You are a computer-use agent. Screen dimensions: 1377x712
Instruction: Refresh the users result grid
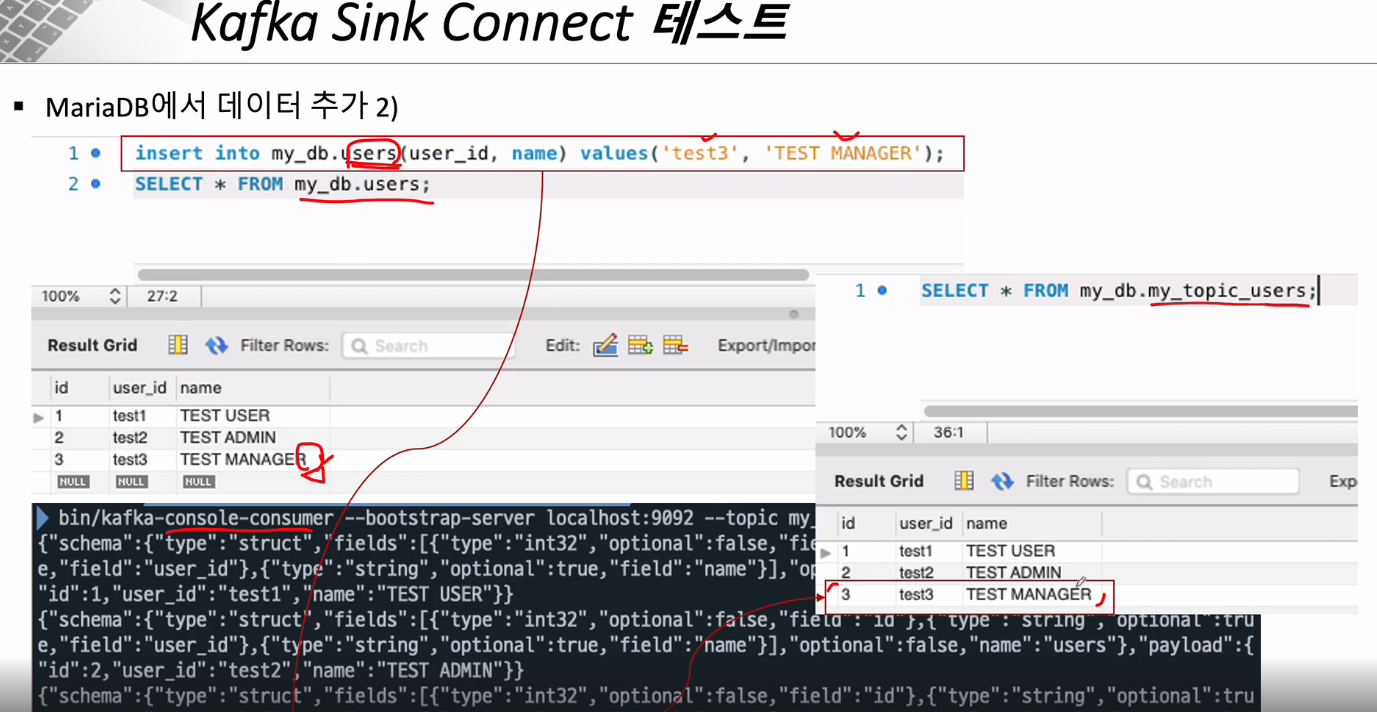216,345
